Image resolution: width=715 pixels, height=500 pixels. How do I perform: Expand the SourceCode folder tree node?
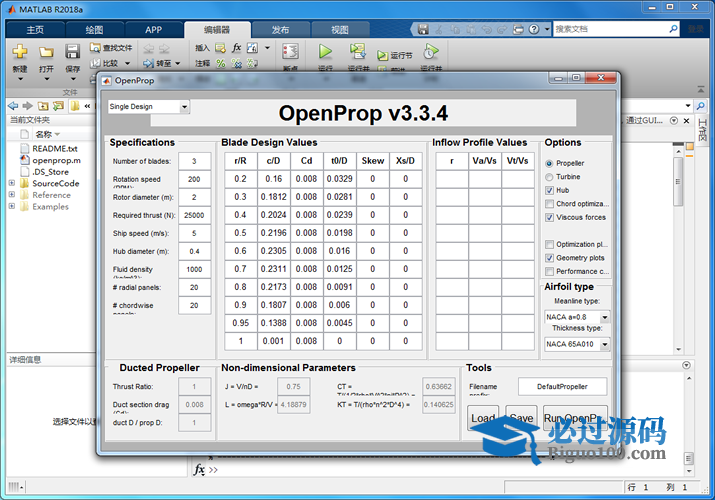(12, 183)
